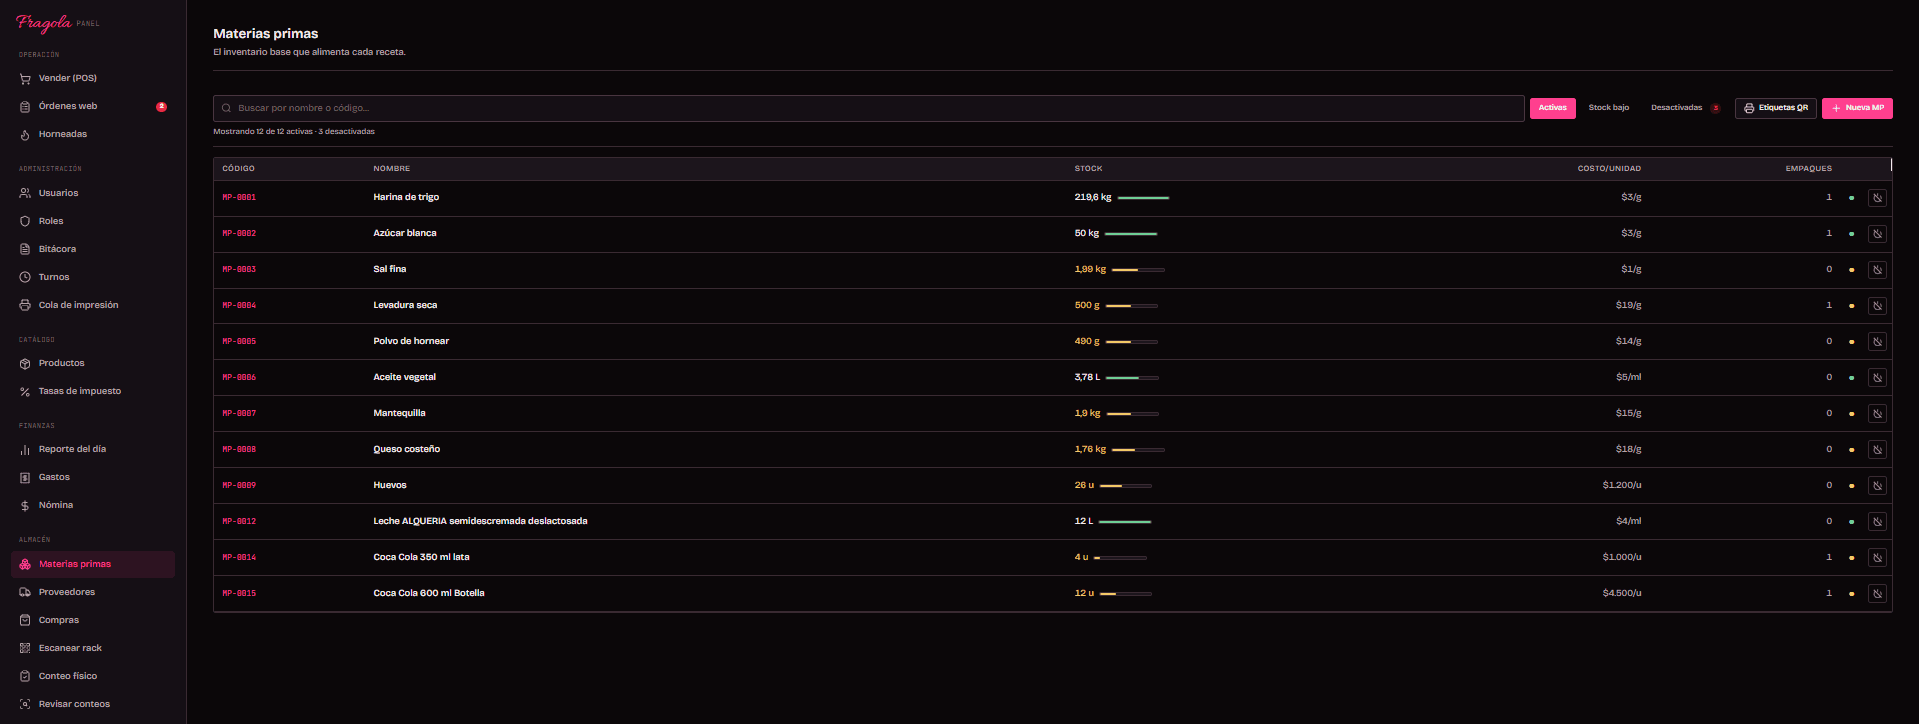Open Revisar conteos
1919x724 pixels.
[x=92, y=704]
